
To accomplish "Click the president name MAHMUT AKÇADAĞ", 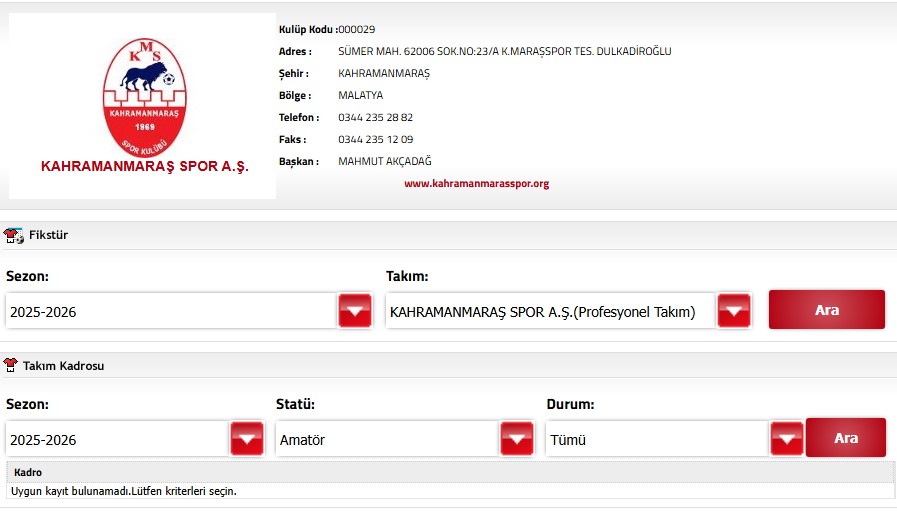I will click(x=384, y=161).
